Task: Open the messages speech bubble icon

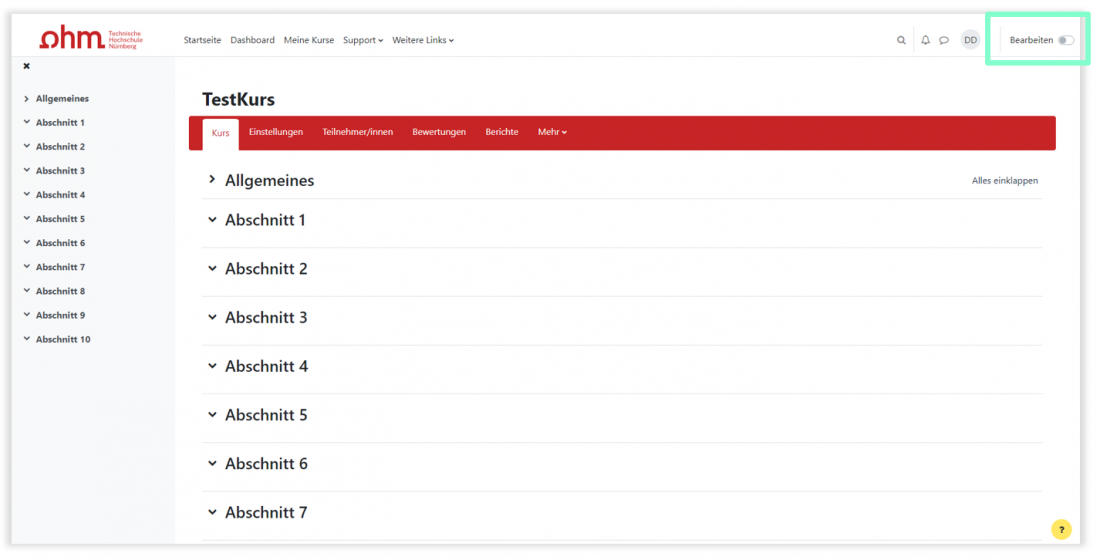Action: 944,40
